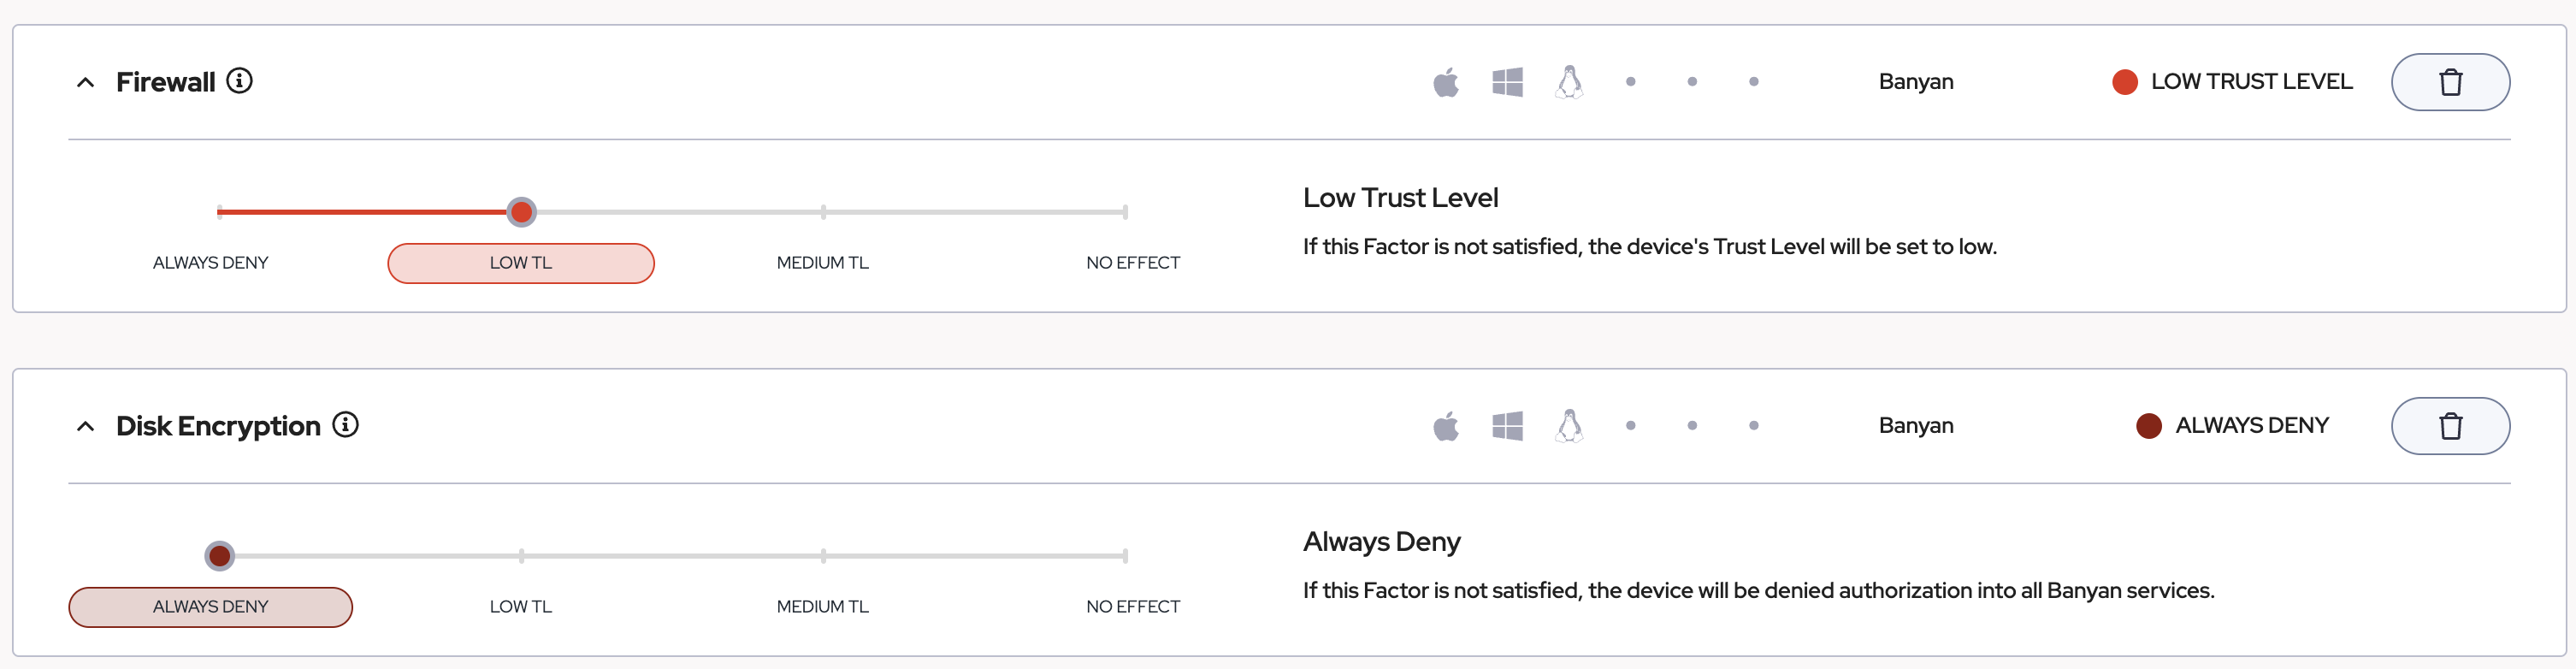
Task: Set Disk Encryption to LOW TL
Action: tap(520, 607)
